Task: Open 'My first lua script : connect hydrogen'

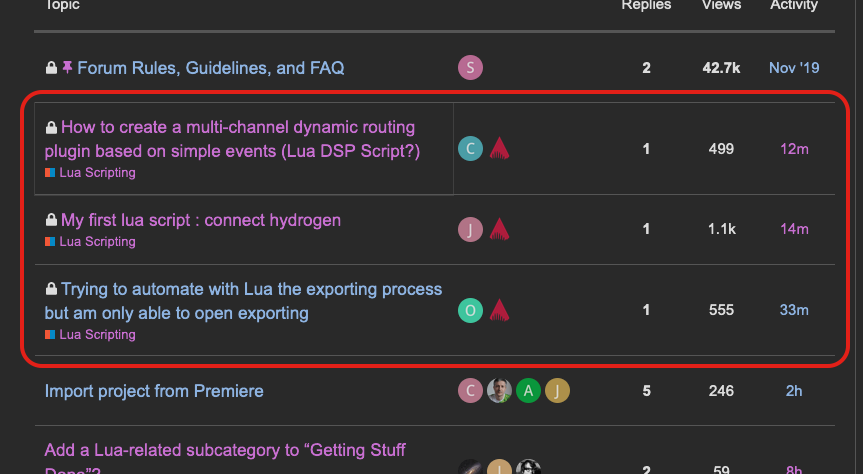Action: tap(200, 220)
